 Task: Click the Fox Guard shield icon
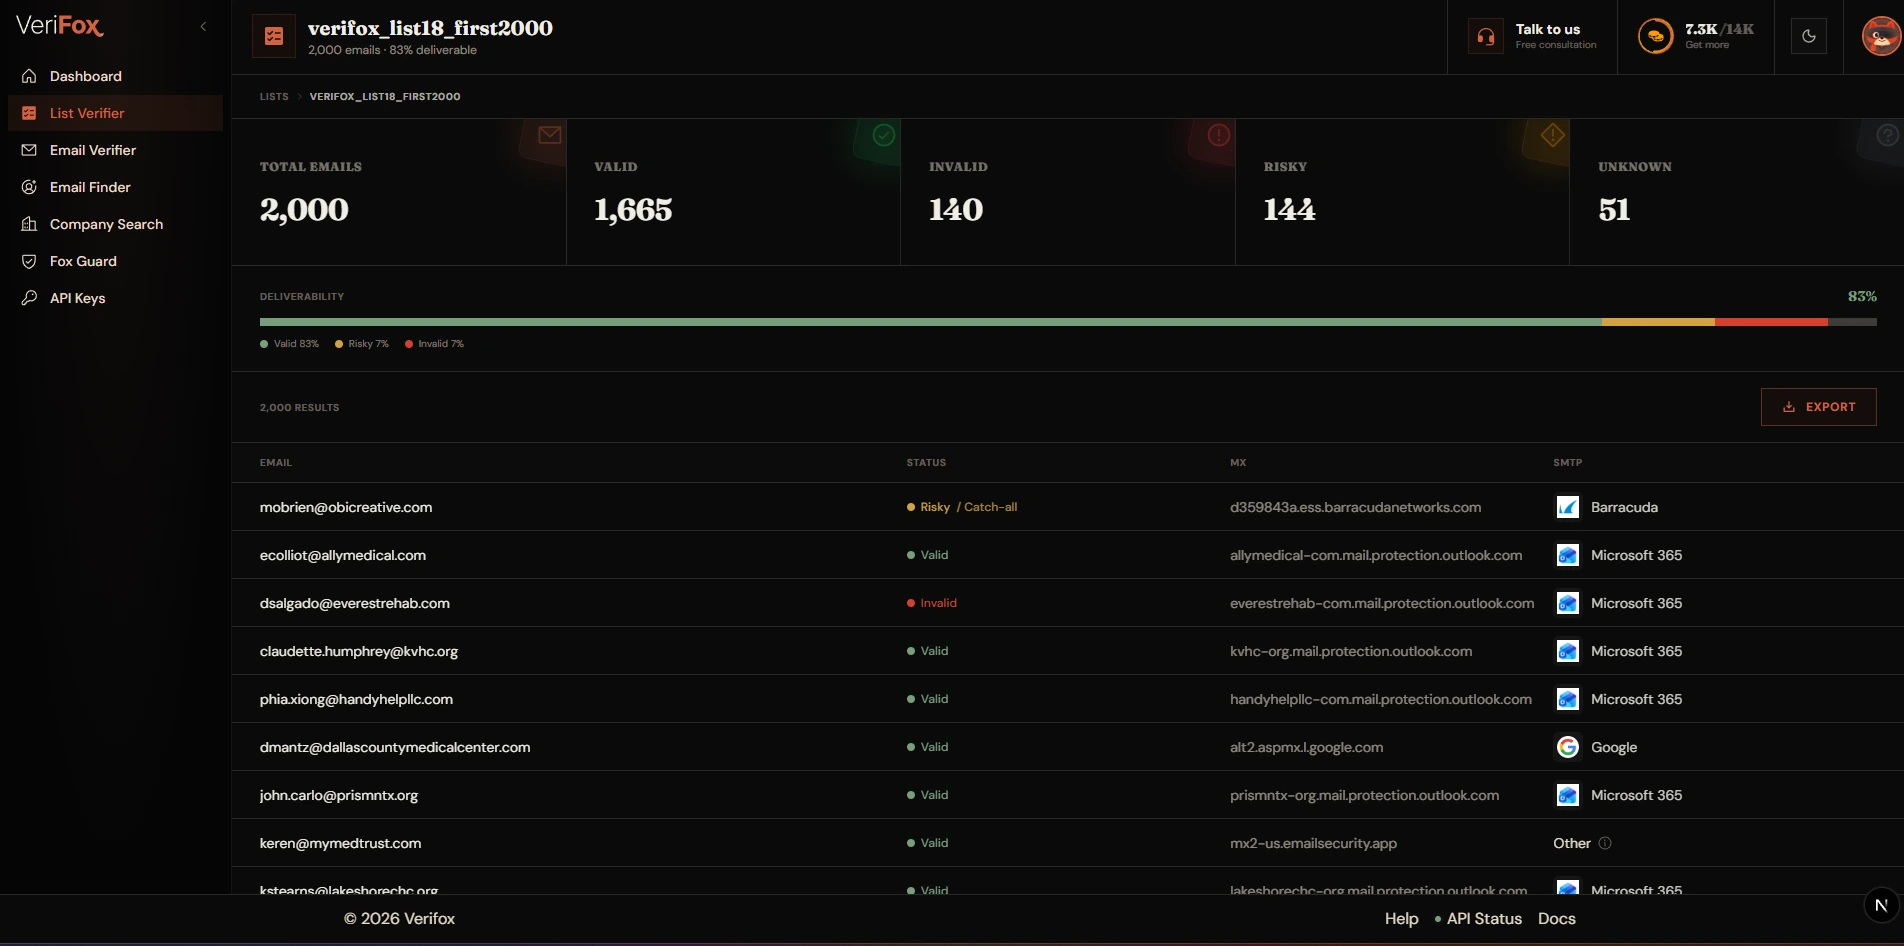pyautogui.click(x=29, y=261)
